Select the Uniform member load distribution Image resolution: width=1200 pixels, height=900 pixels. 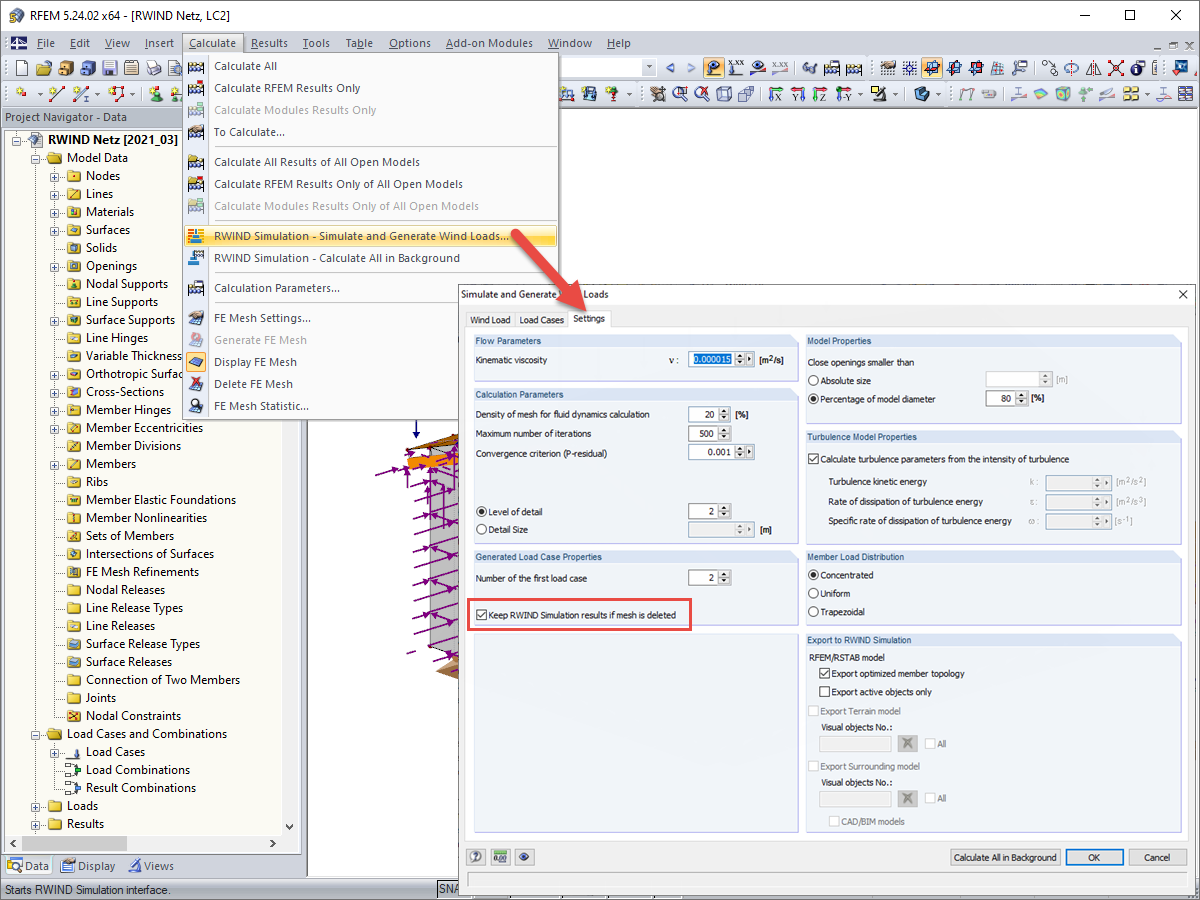coord(813,593)
